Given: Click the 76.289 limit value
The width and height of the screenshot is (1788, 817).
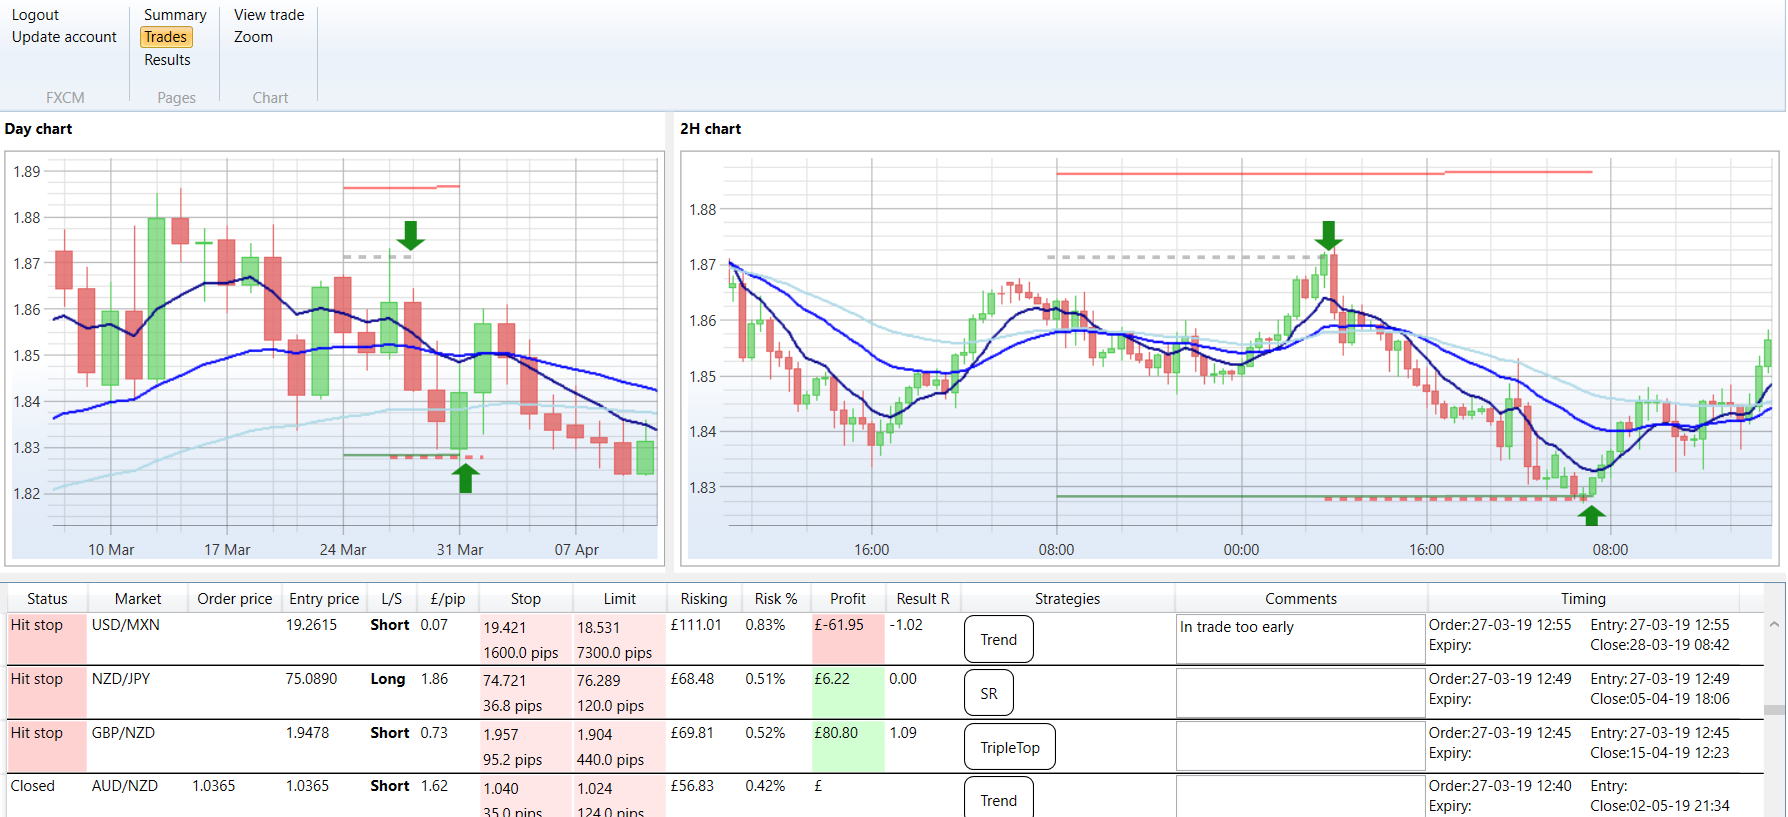Looking at the screenshot, I should [599, 681].
